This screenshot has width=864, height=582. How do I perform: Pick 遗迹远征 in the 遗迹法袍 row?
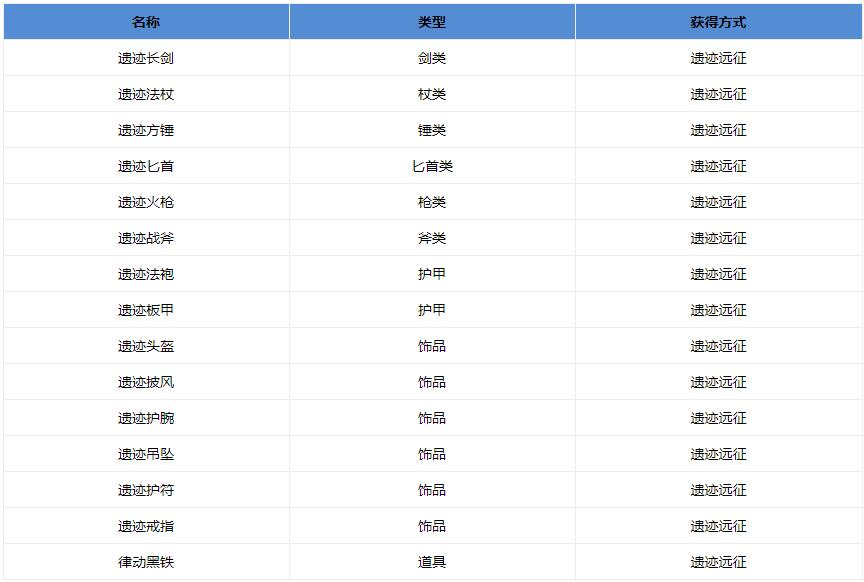tap(719, 274)
